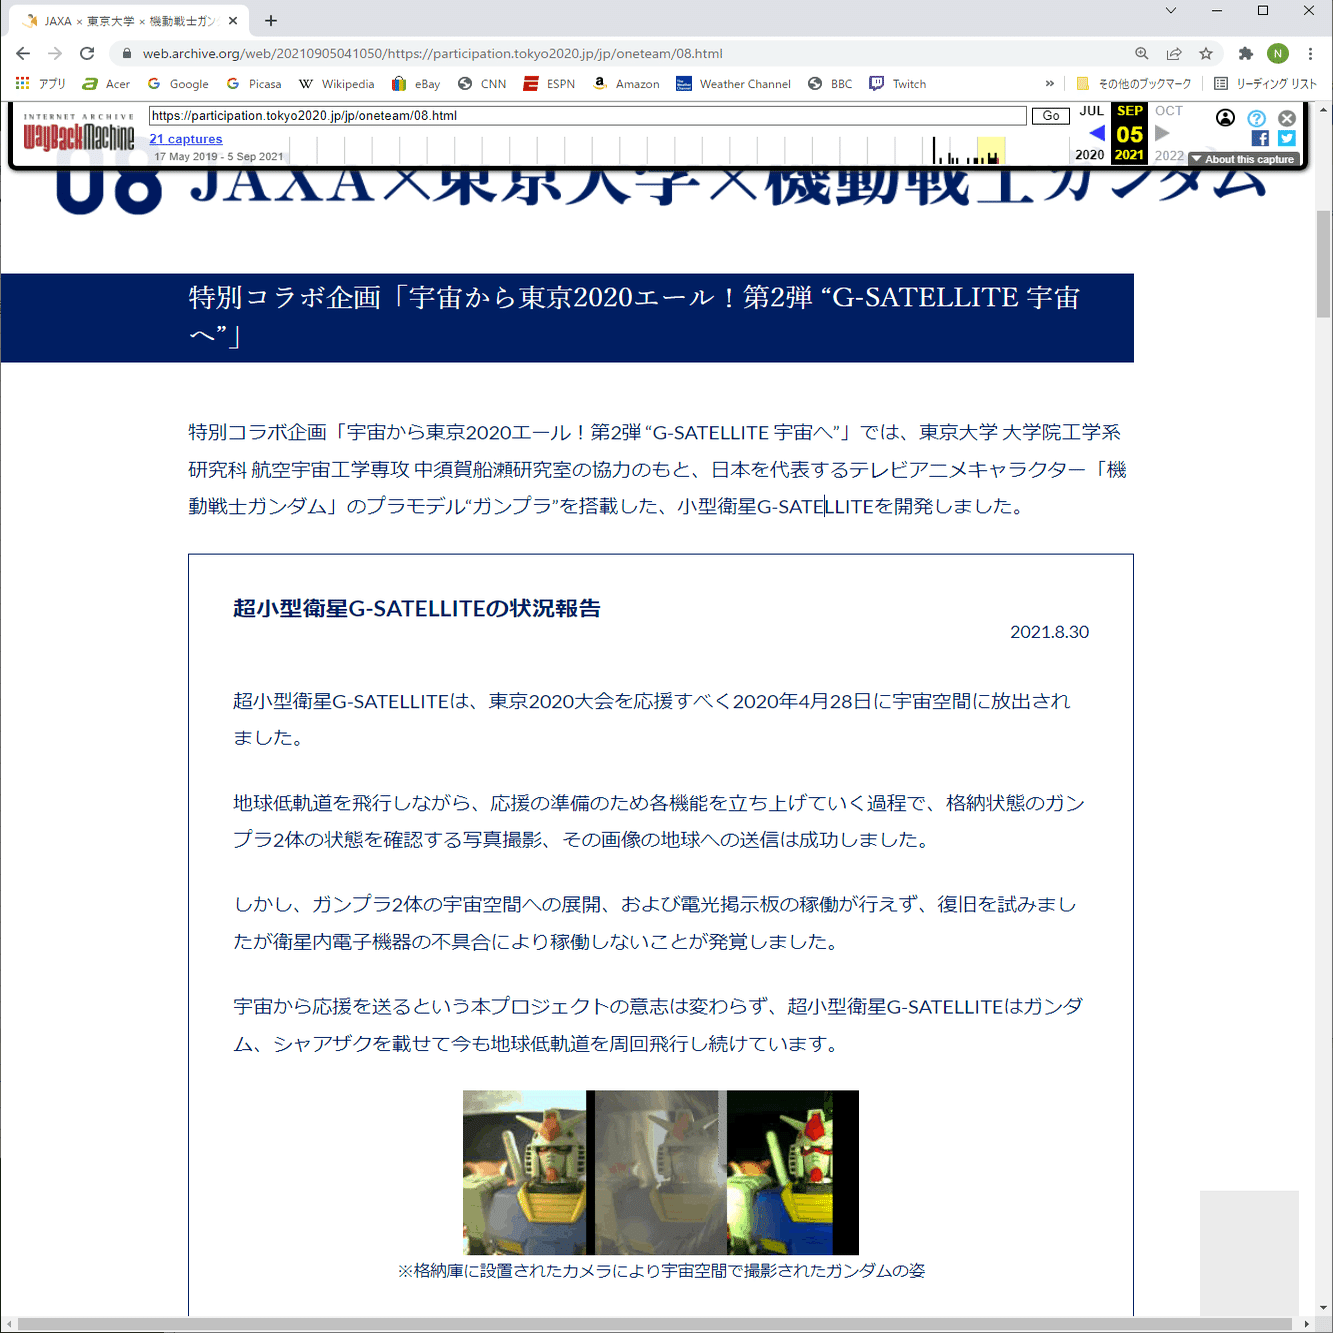Click the date 2021.8.30
Viewport: 1333px width, 1333px height.
[x=1049, y=632]
